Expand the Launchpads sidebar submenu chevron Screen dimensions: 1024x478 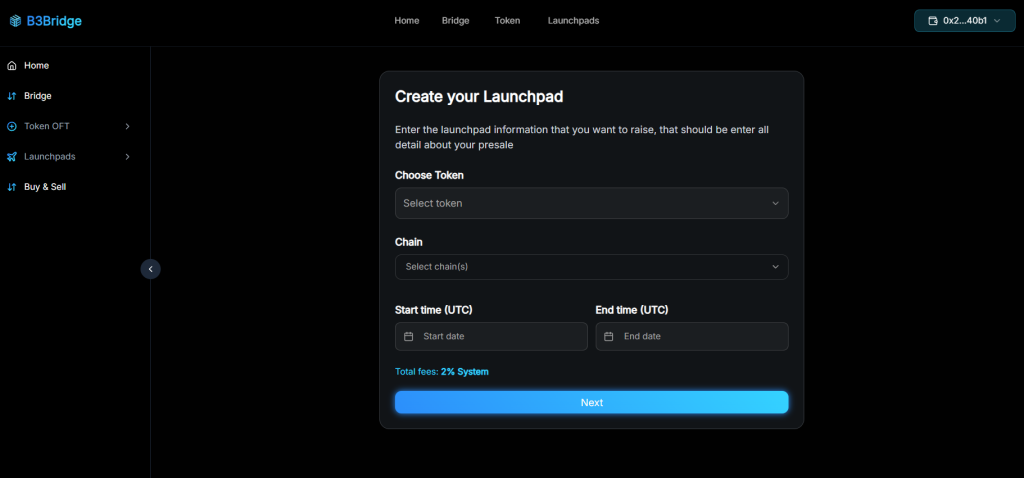point(127,157)
